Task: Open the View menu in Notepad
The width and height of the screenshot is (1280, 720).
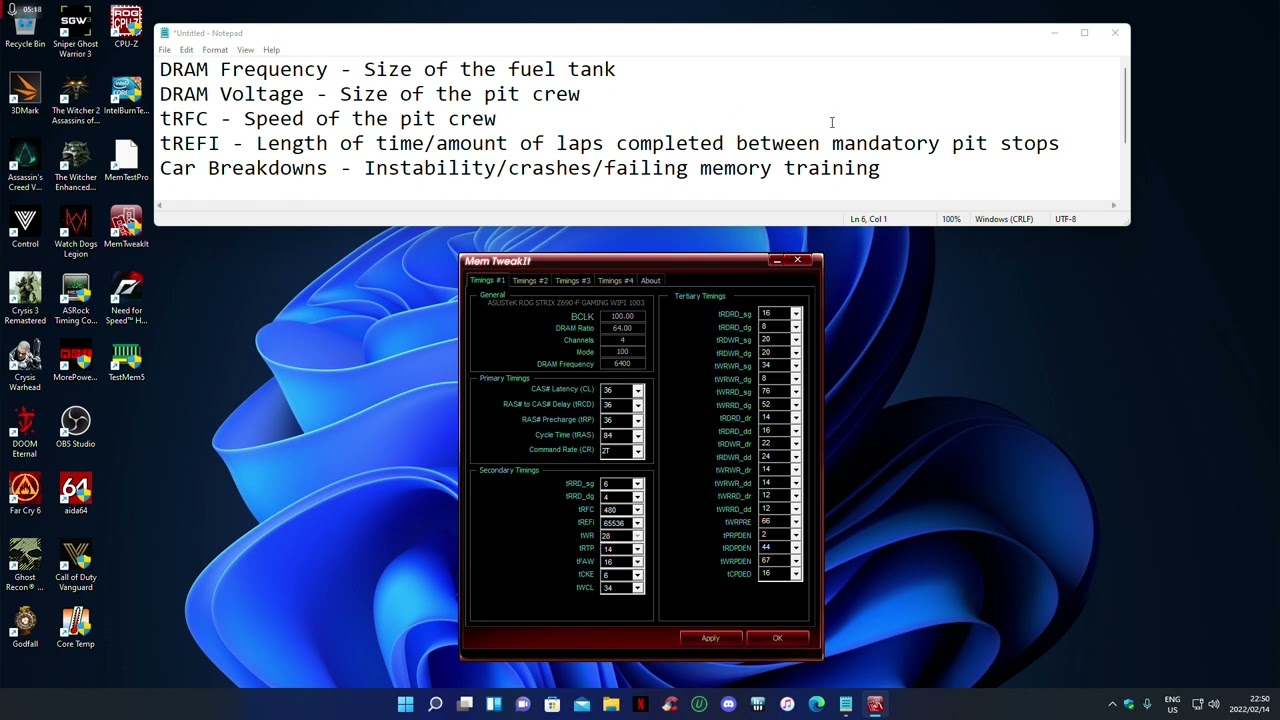Action: pos(245,49)
